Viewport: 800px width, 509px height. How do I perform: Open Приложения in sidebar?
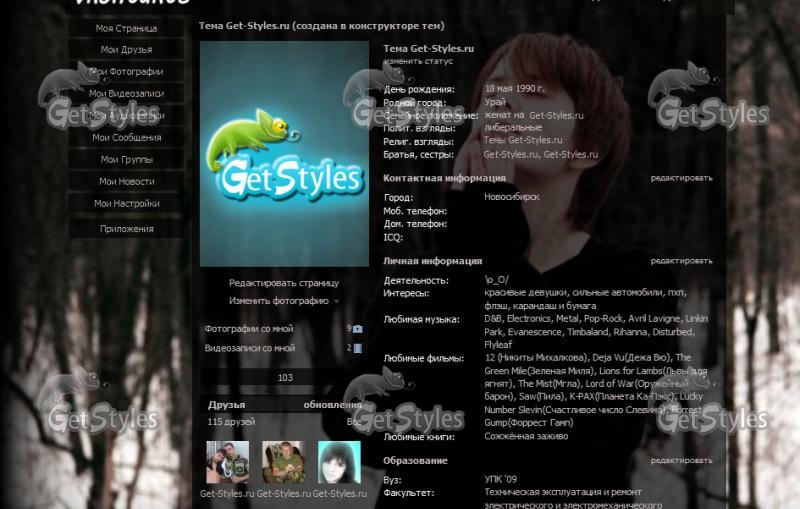(126, 229)
